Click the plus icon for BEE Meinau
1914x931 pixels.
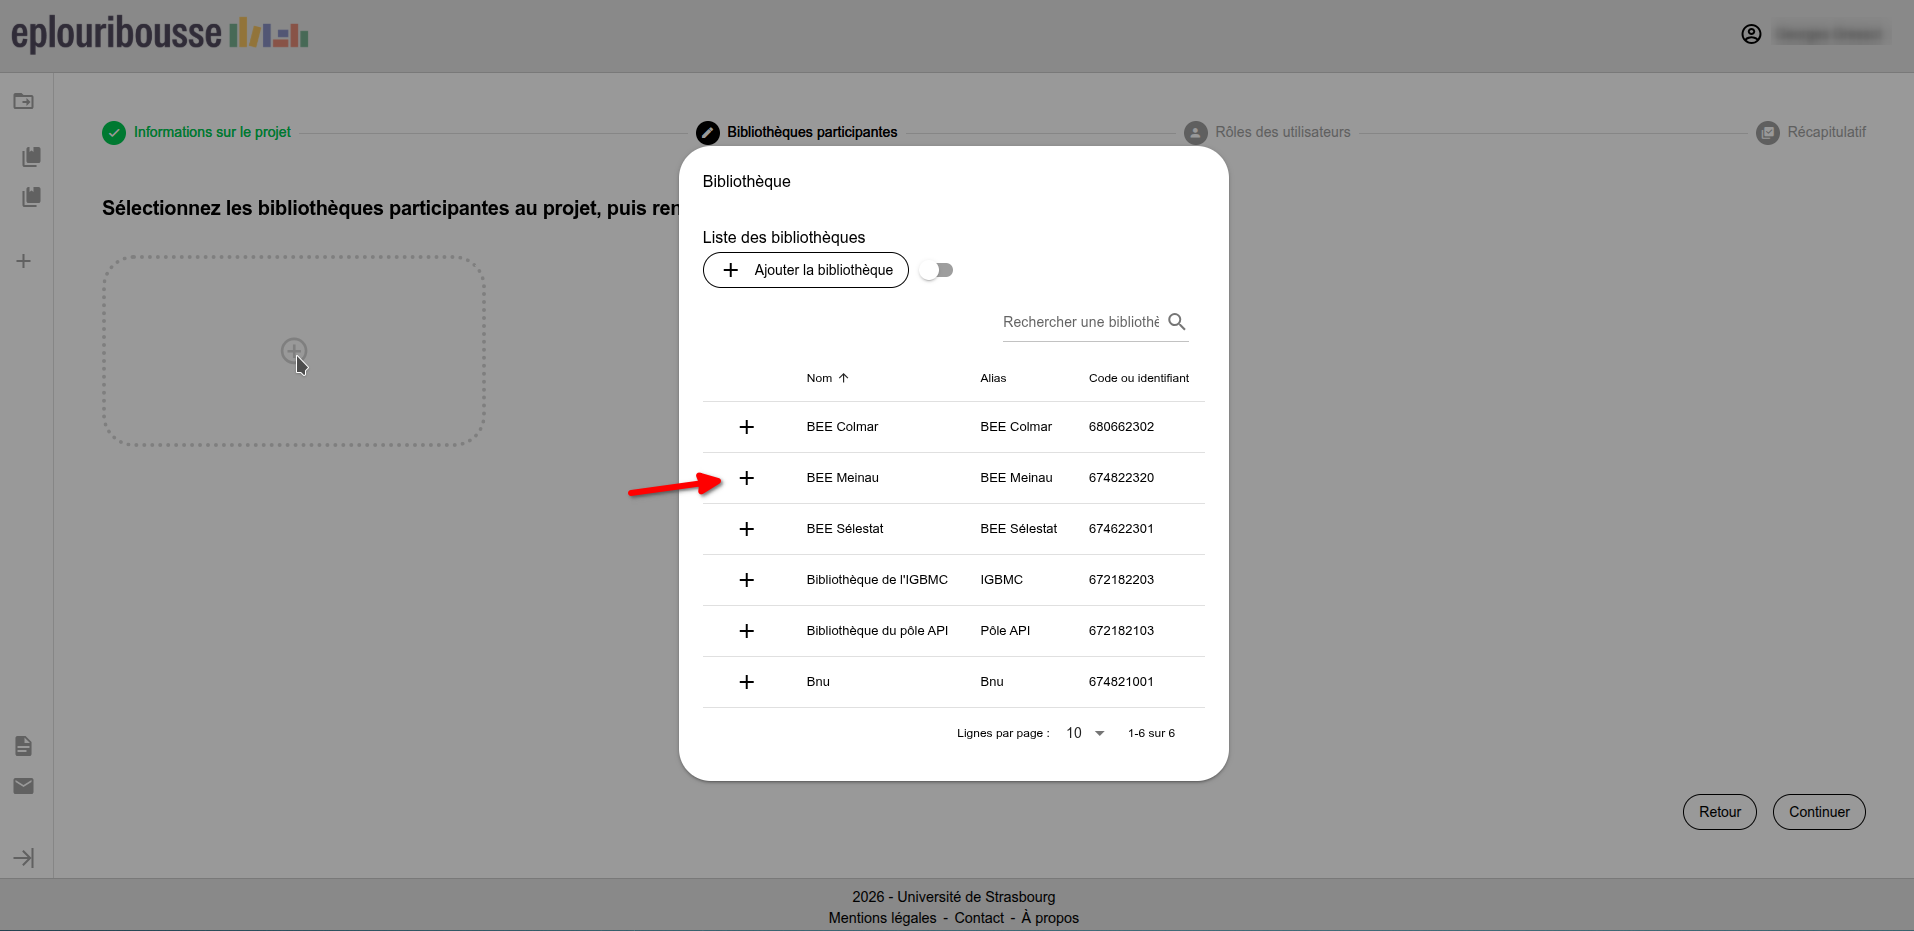click(746, 478)
